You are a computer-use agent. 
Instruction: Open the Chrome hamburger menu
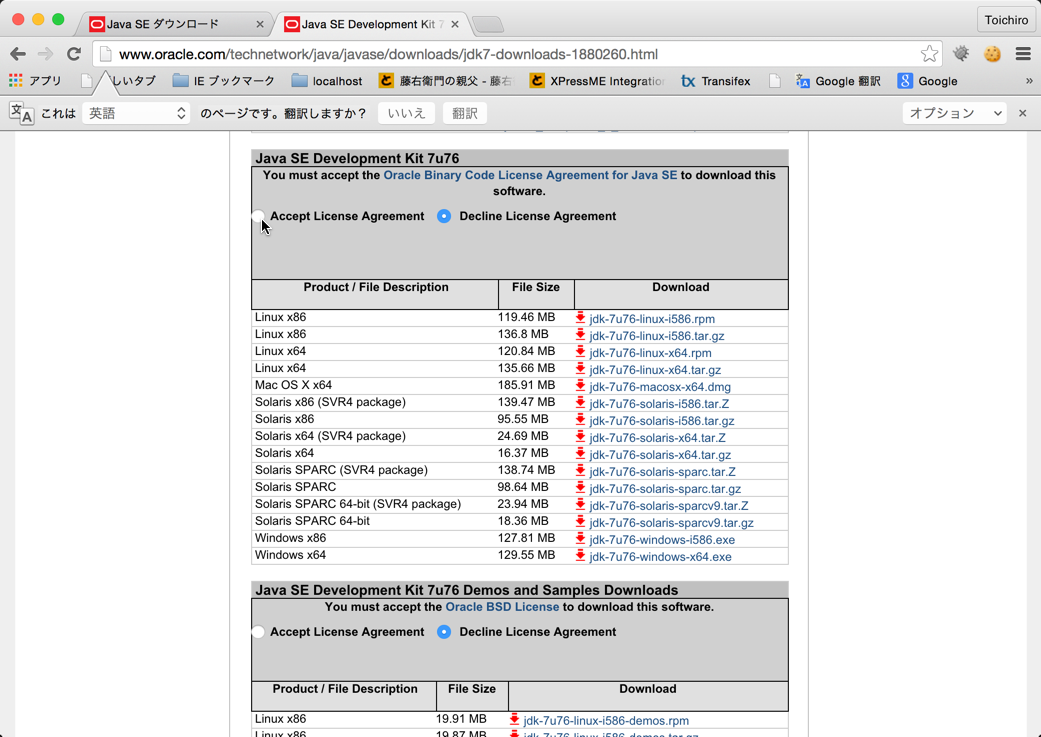[x=1023, y=54]
